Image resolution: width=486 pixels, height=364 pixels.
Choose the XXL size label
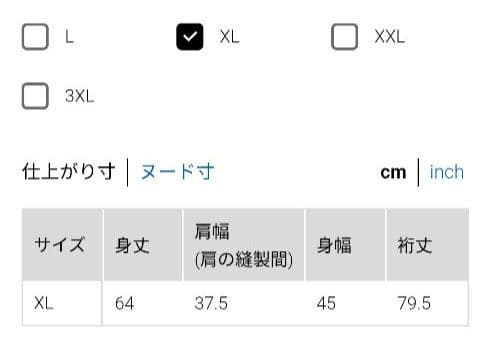tap(389, 37)
